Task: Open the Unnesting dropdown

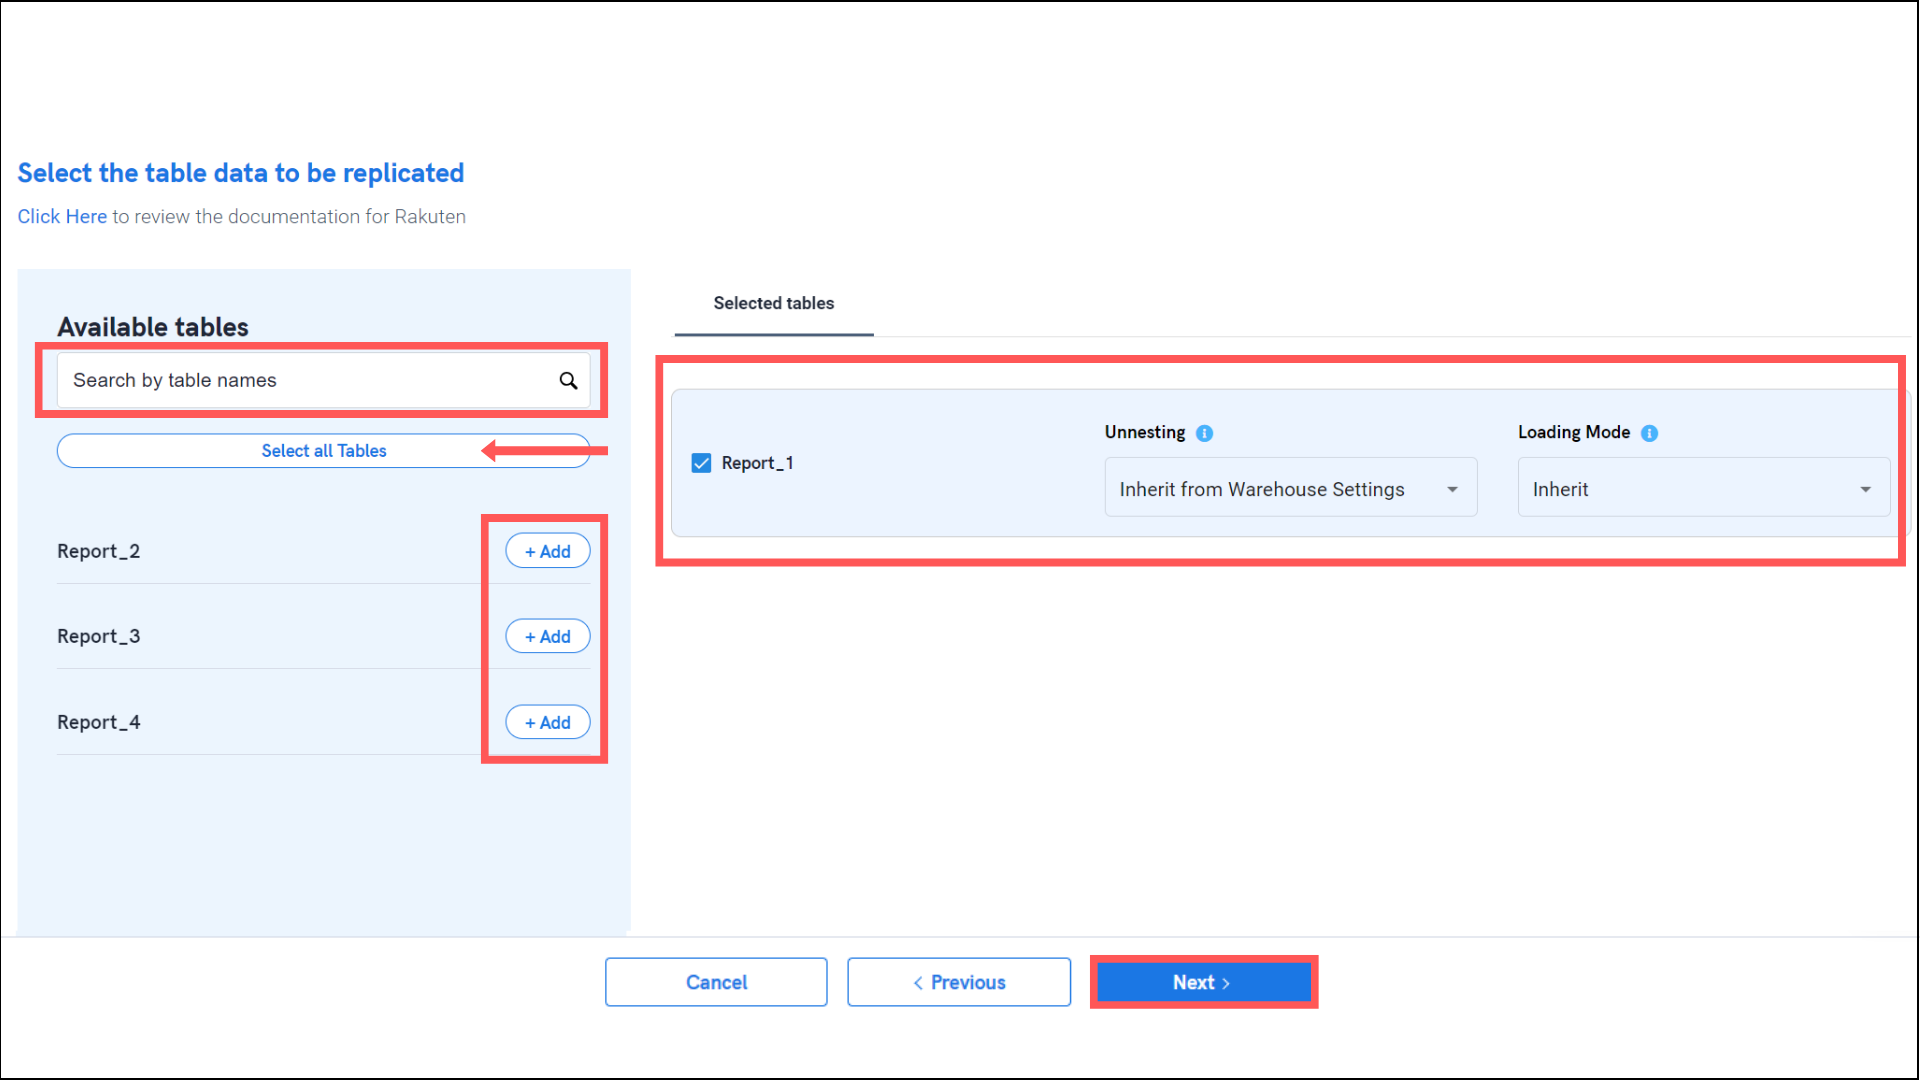Action: coord(1289,489)
